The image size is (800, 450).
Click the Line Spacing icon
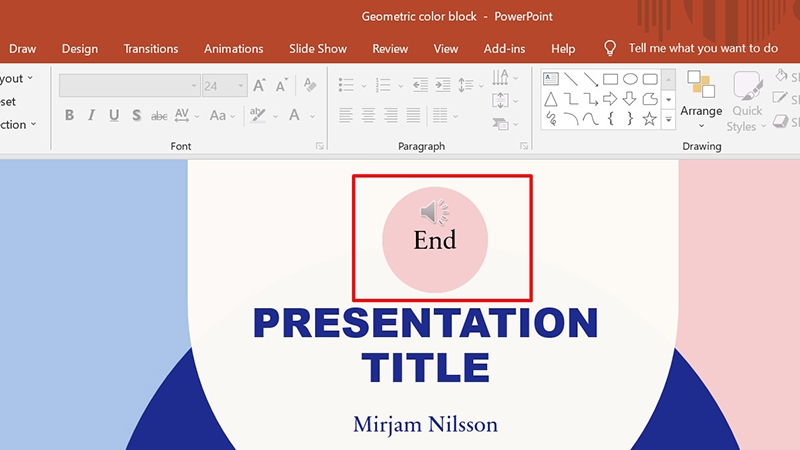[466, 85]
